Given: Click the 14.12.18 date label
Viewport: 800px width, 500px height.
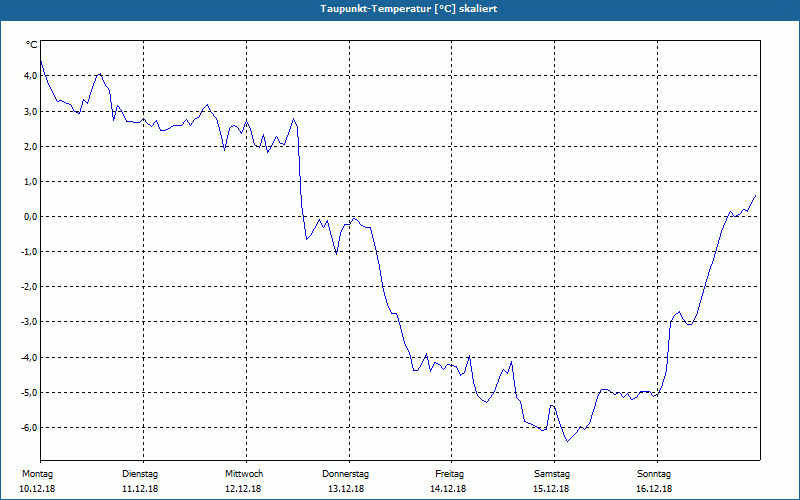Looking at the screenshot, I should (448, 489).
